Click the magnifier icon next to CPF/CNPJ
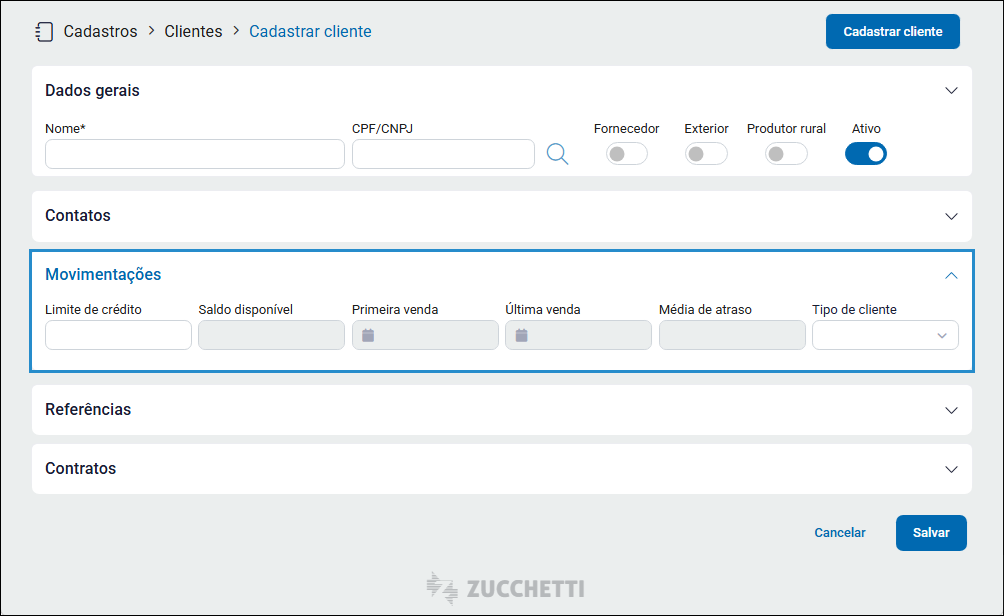 [x=557, y=154]
